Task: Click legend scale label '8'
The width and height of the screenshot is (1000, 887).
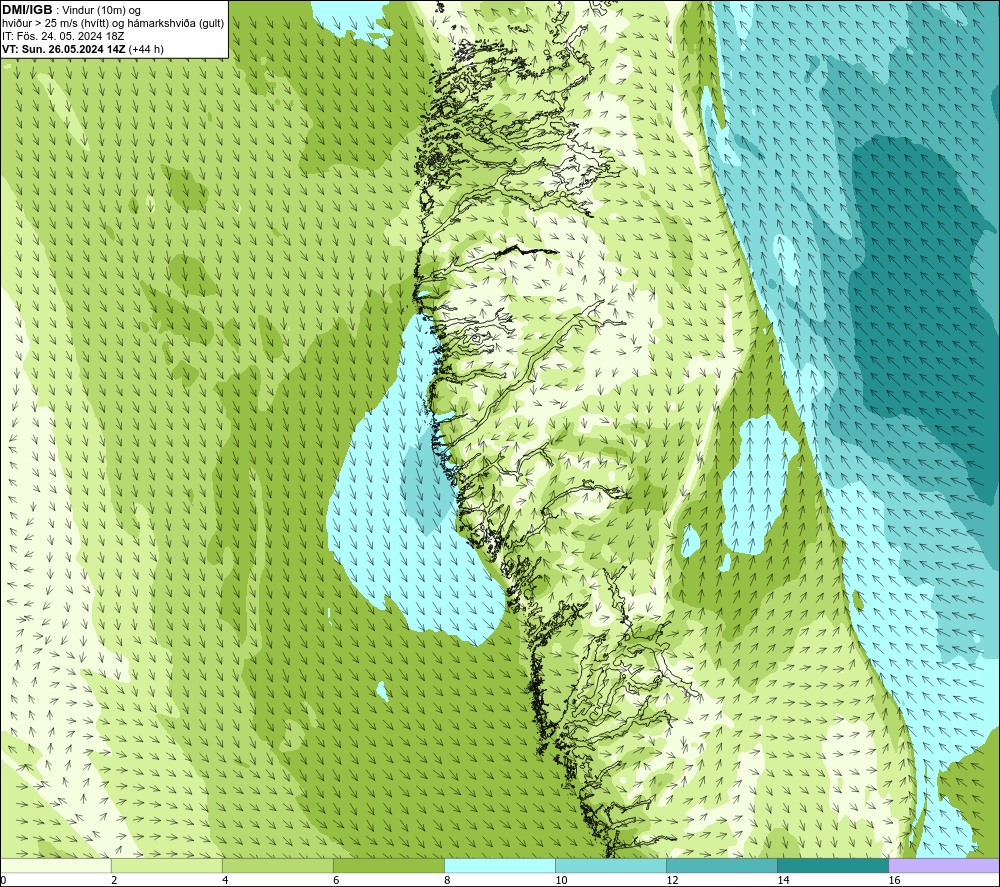Action: [x=446, y=881]
